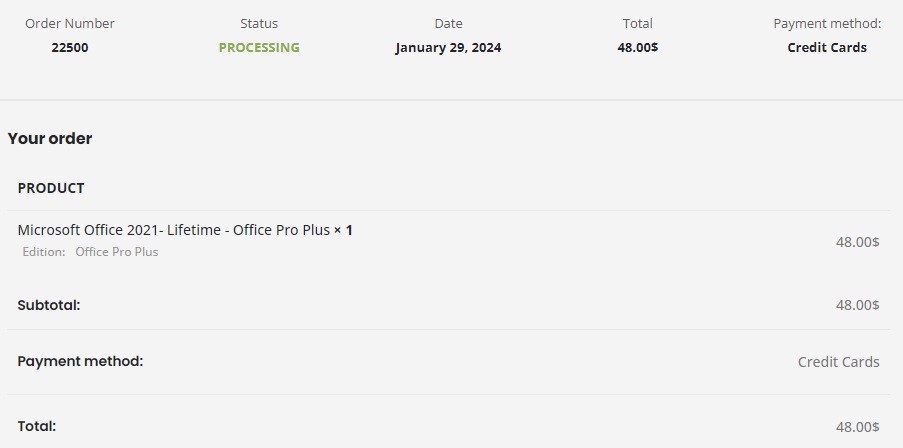Click the Status header label
Viewport: 903px width, 448px height.
pyautogui.click(x=259, y=23)
